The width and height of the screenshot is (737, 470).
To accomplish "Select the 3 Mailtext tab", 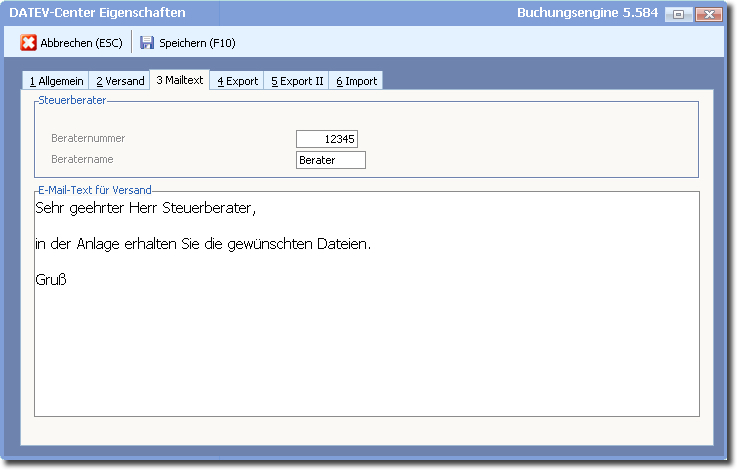I will click(x=179, y=80).
